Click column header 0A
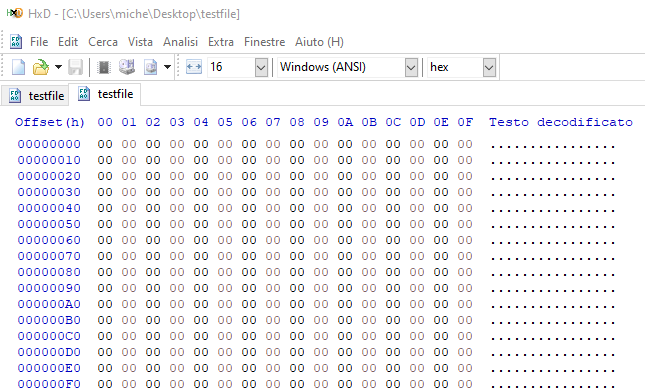The image size is (645, 392). click(x=345, y=122)
